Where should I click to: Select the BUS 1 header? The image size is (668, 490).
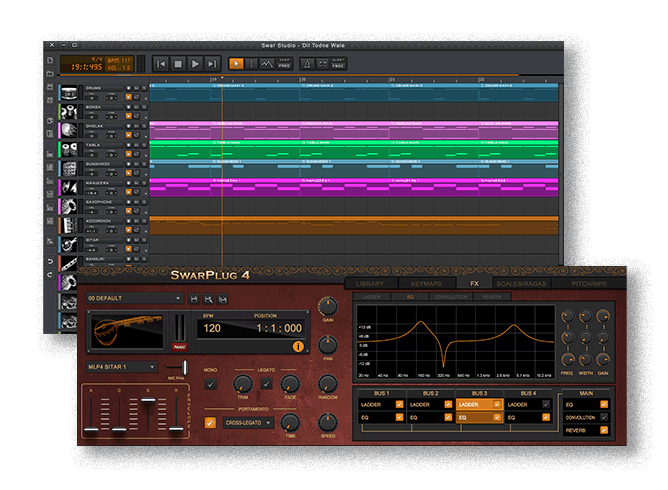pos(382,393)
